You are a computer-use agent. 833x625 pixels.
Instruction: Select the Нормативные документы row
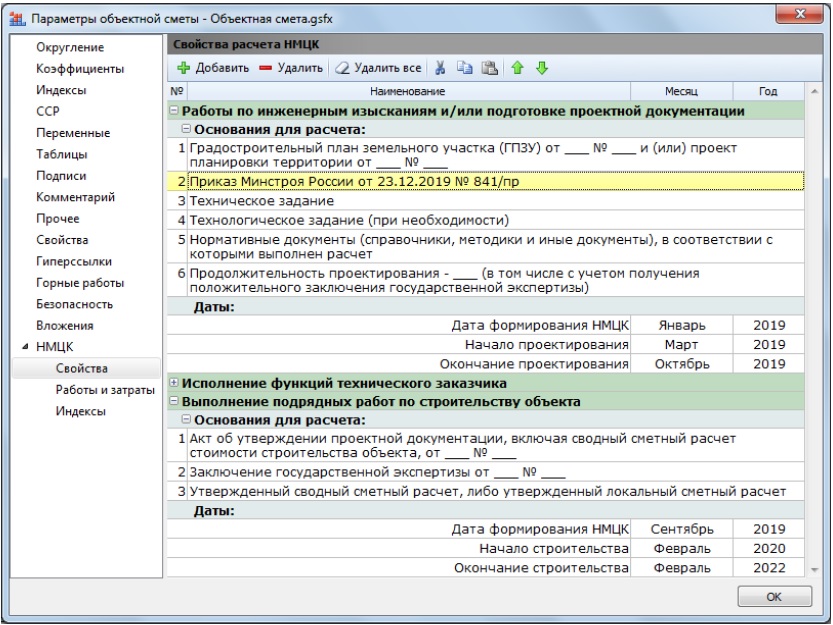coord(486,246)
